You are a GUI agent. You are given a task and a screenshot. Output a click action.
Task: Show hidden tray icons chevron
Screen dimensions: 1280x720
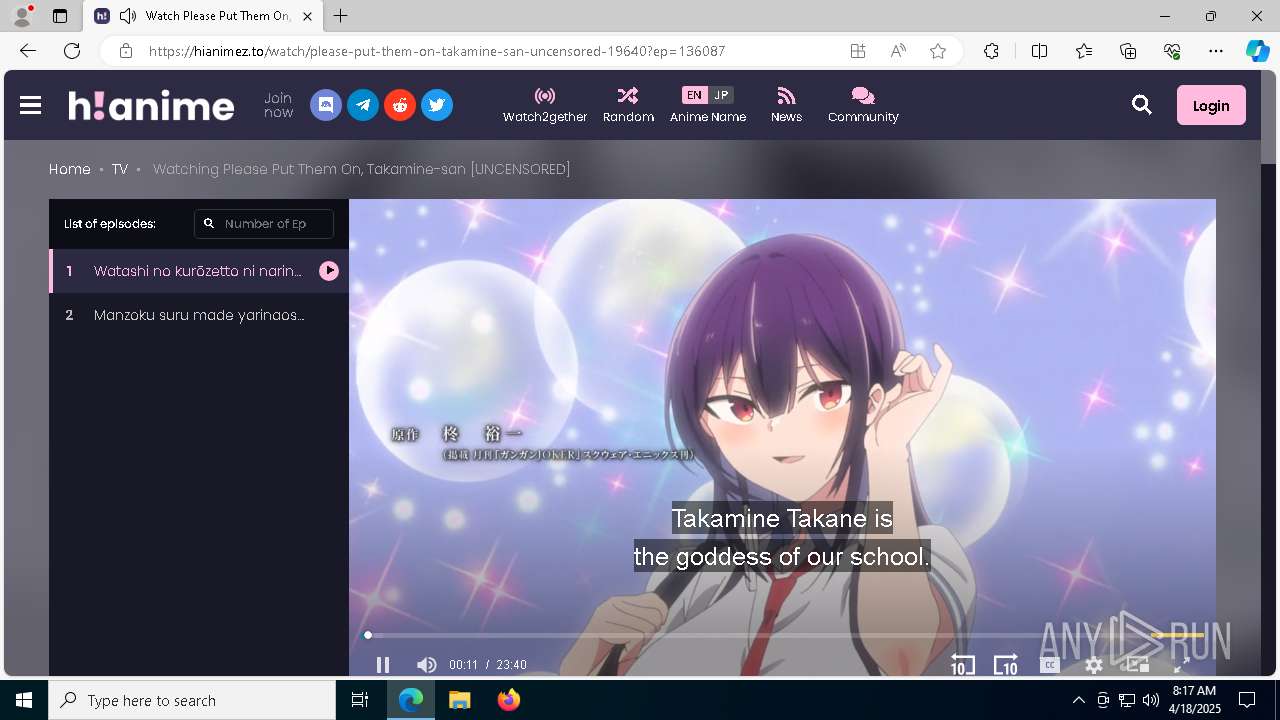1078,700
